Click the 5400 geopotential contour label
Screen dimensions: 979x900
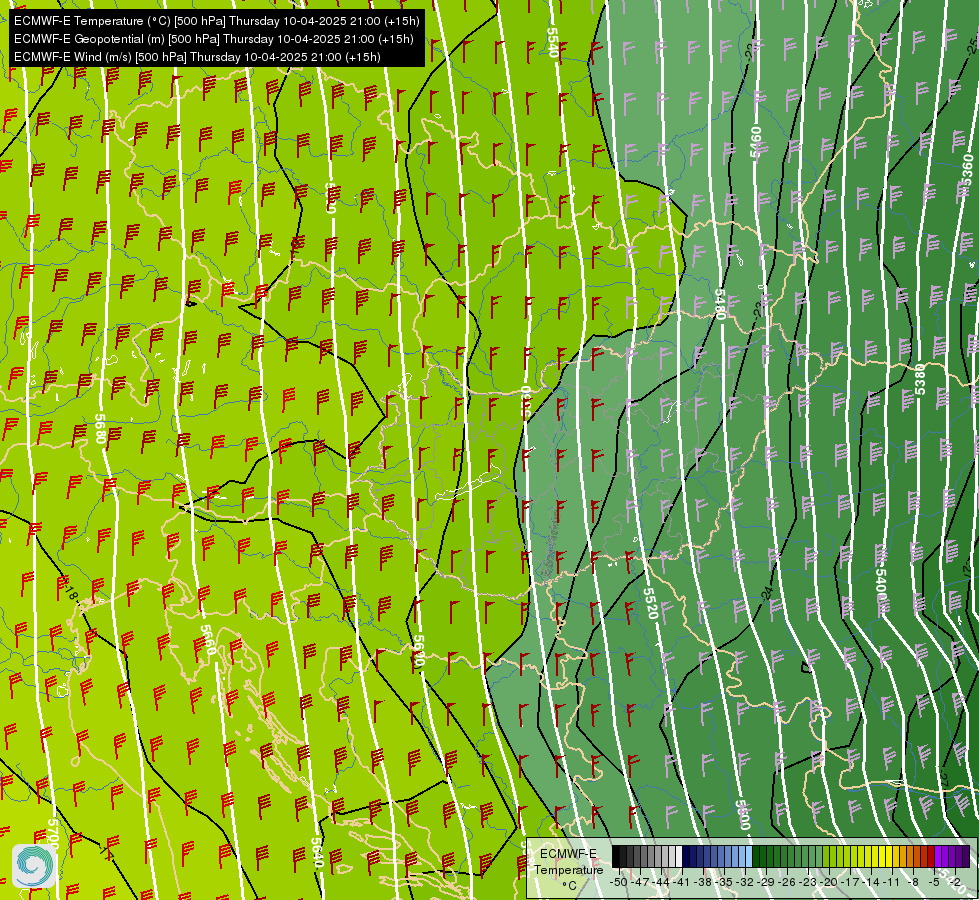click(880, 583)
